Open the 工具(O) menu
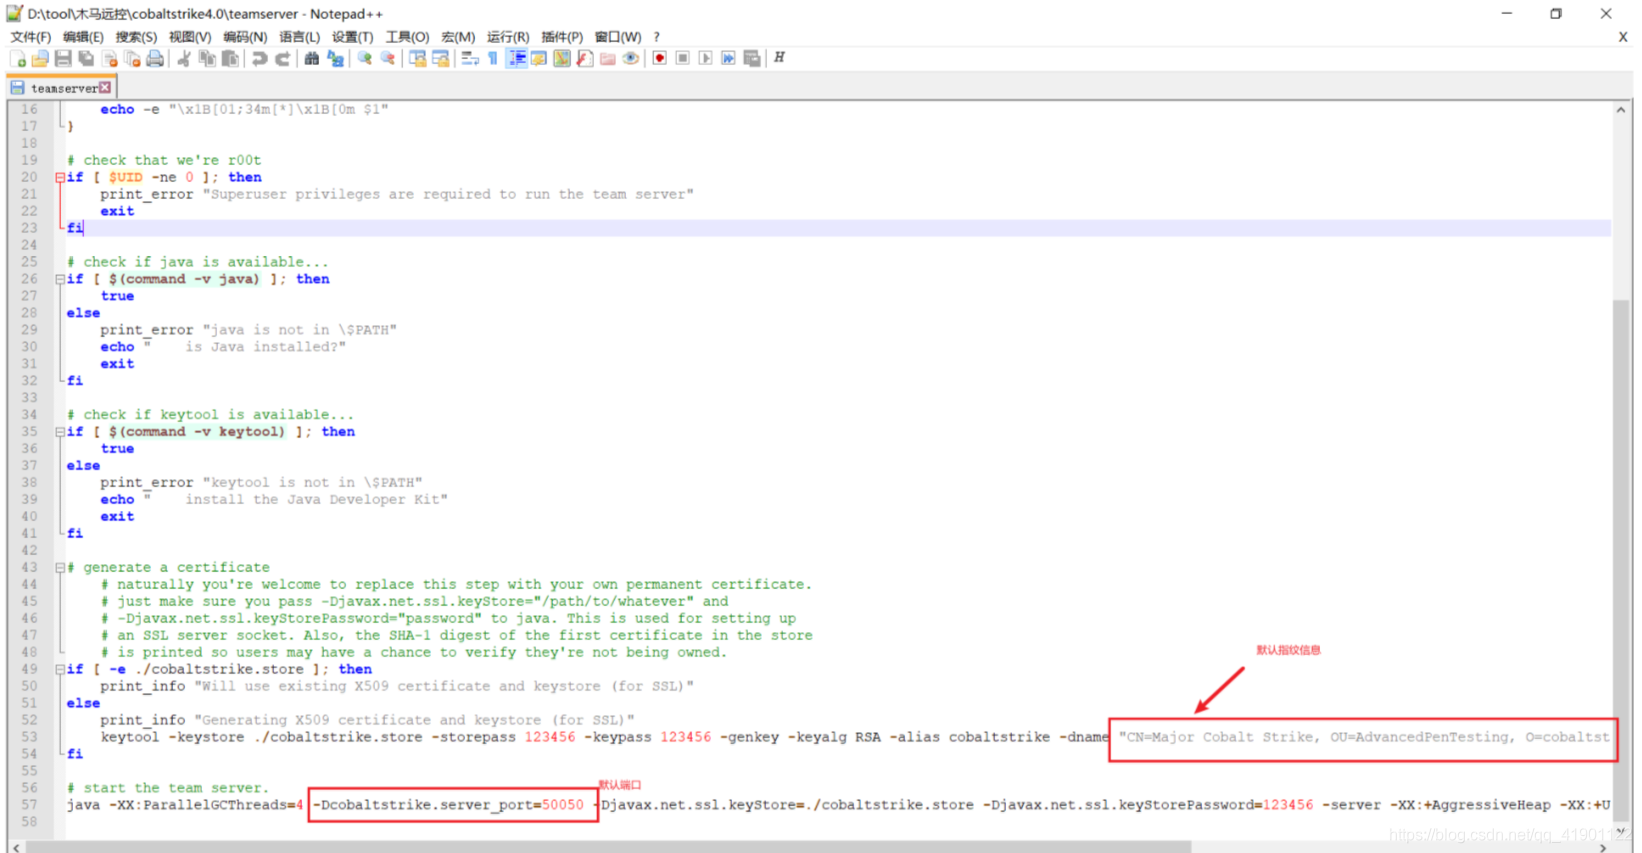Viewport: 1642px width, 853px height. (x=407, y=37)
